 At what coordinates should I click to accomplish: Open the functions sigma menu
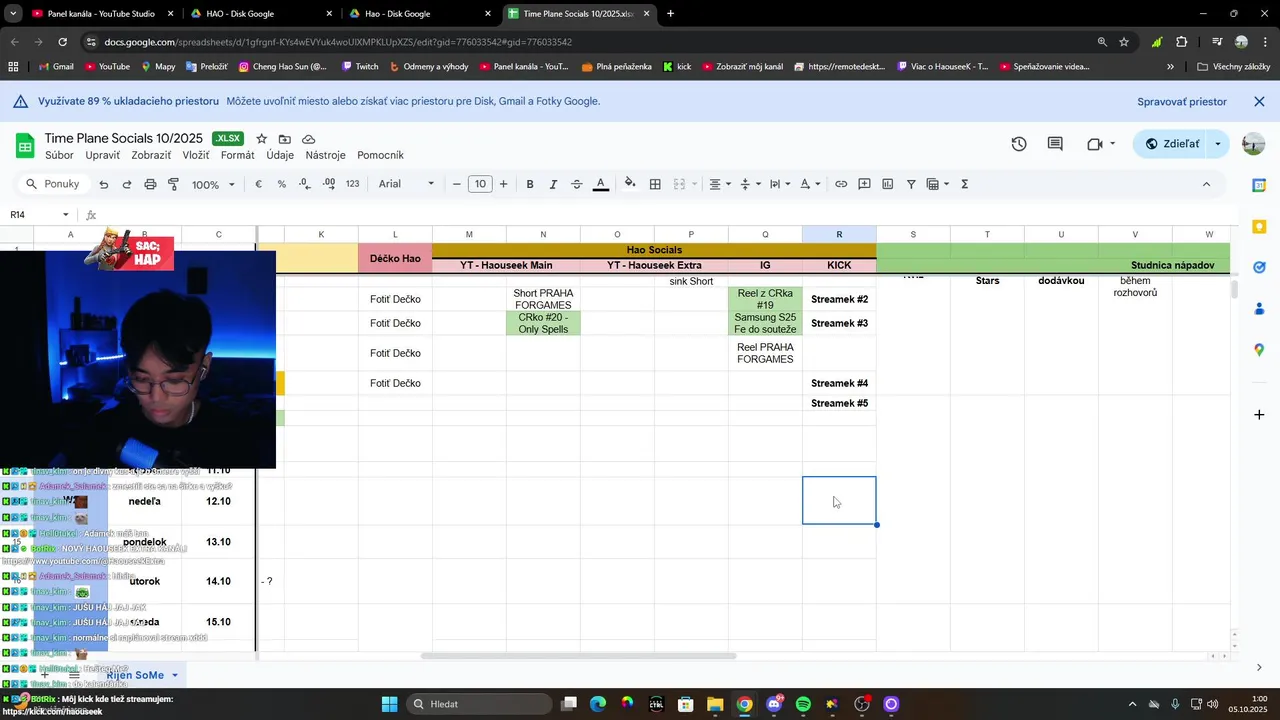point(965,184)
